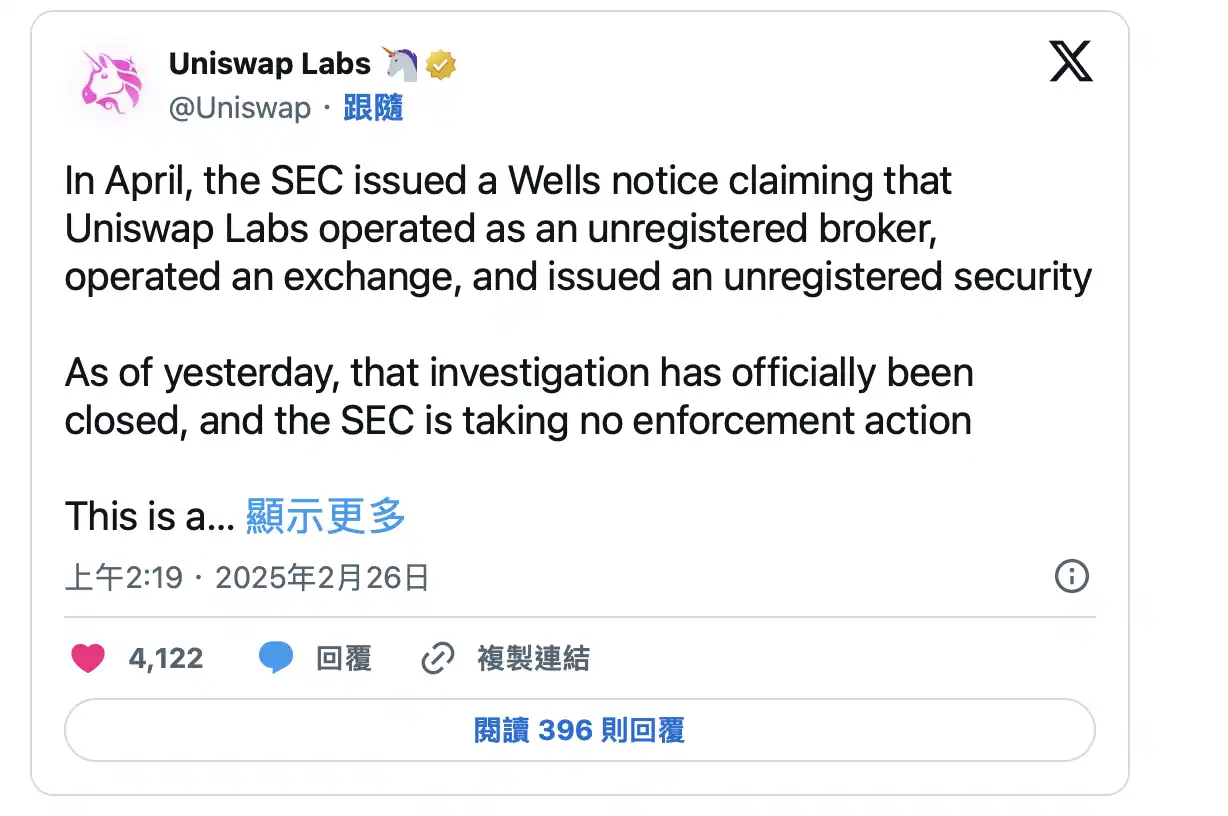This screenshot has height=816, width=1228.
Task: Click the blue reply bubble icon
Action: coord(276,658)
